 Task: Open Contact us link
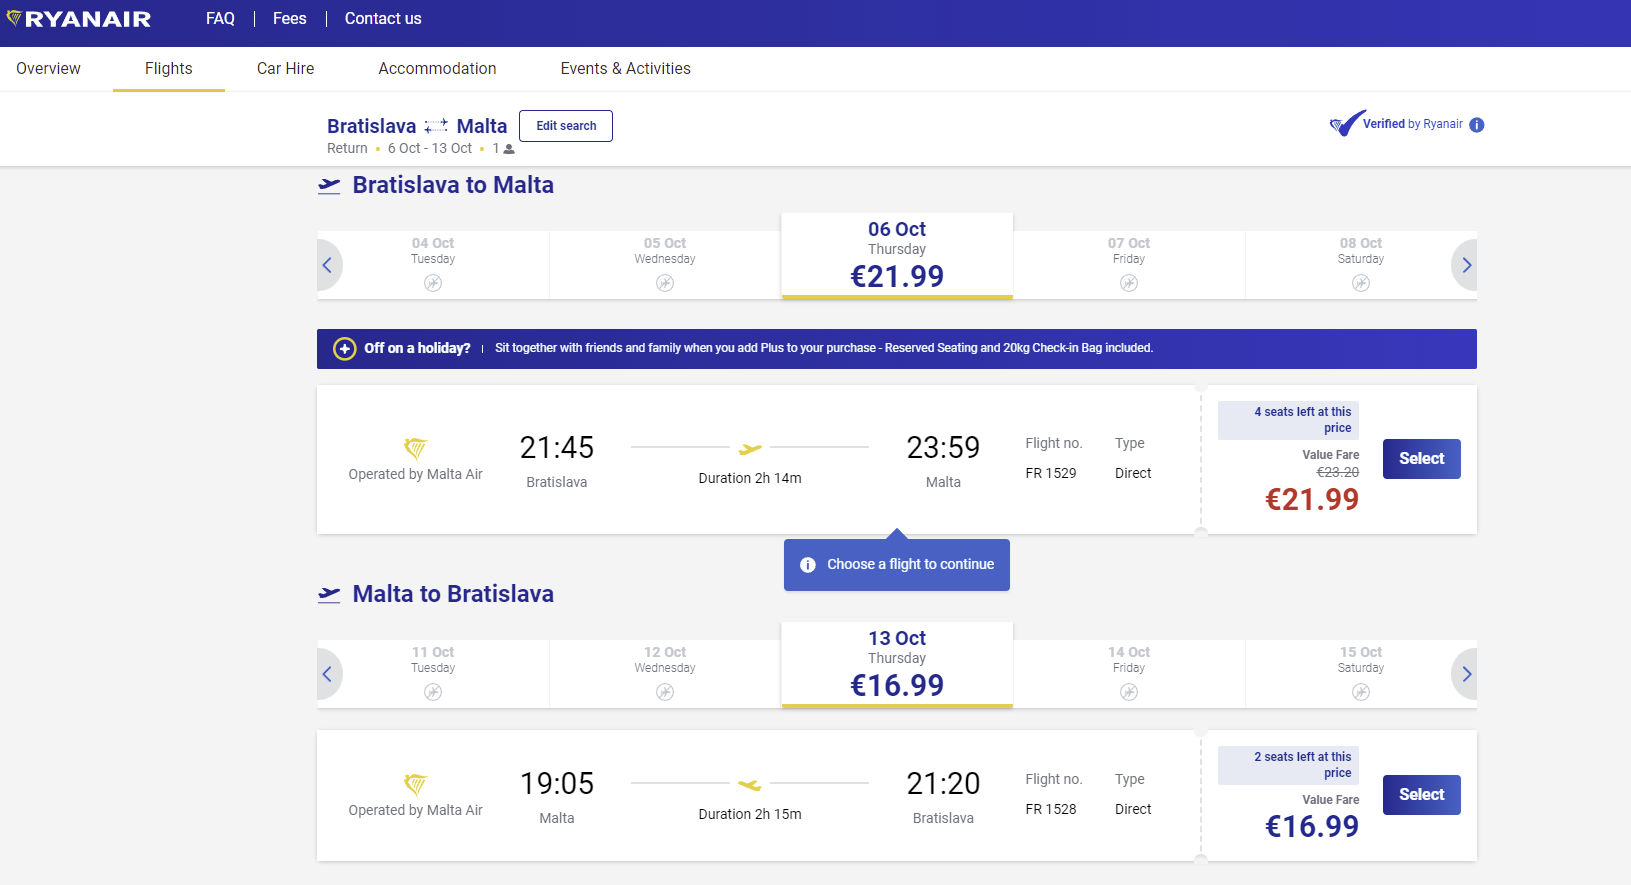click(383, 19)
